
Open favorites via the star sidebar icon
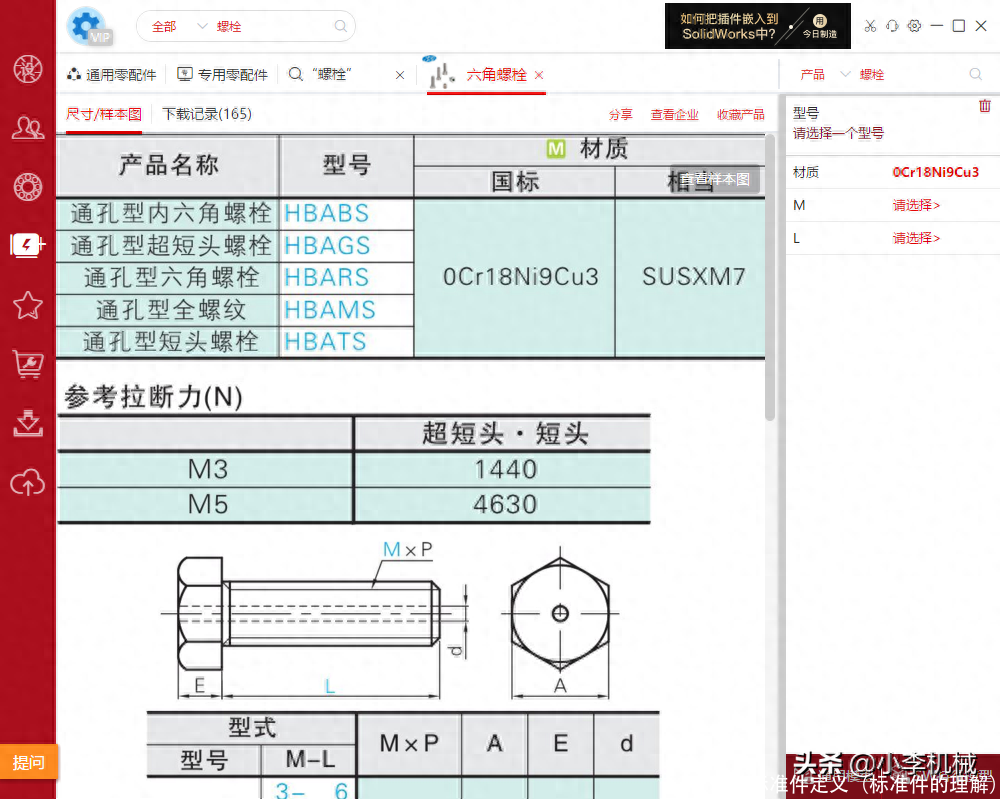coord(27,305)
